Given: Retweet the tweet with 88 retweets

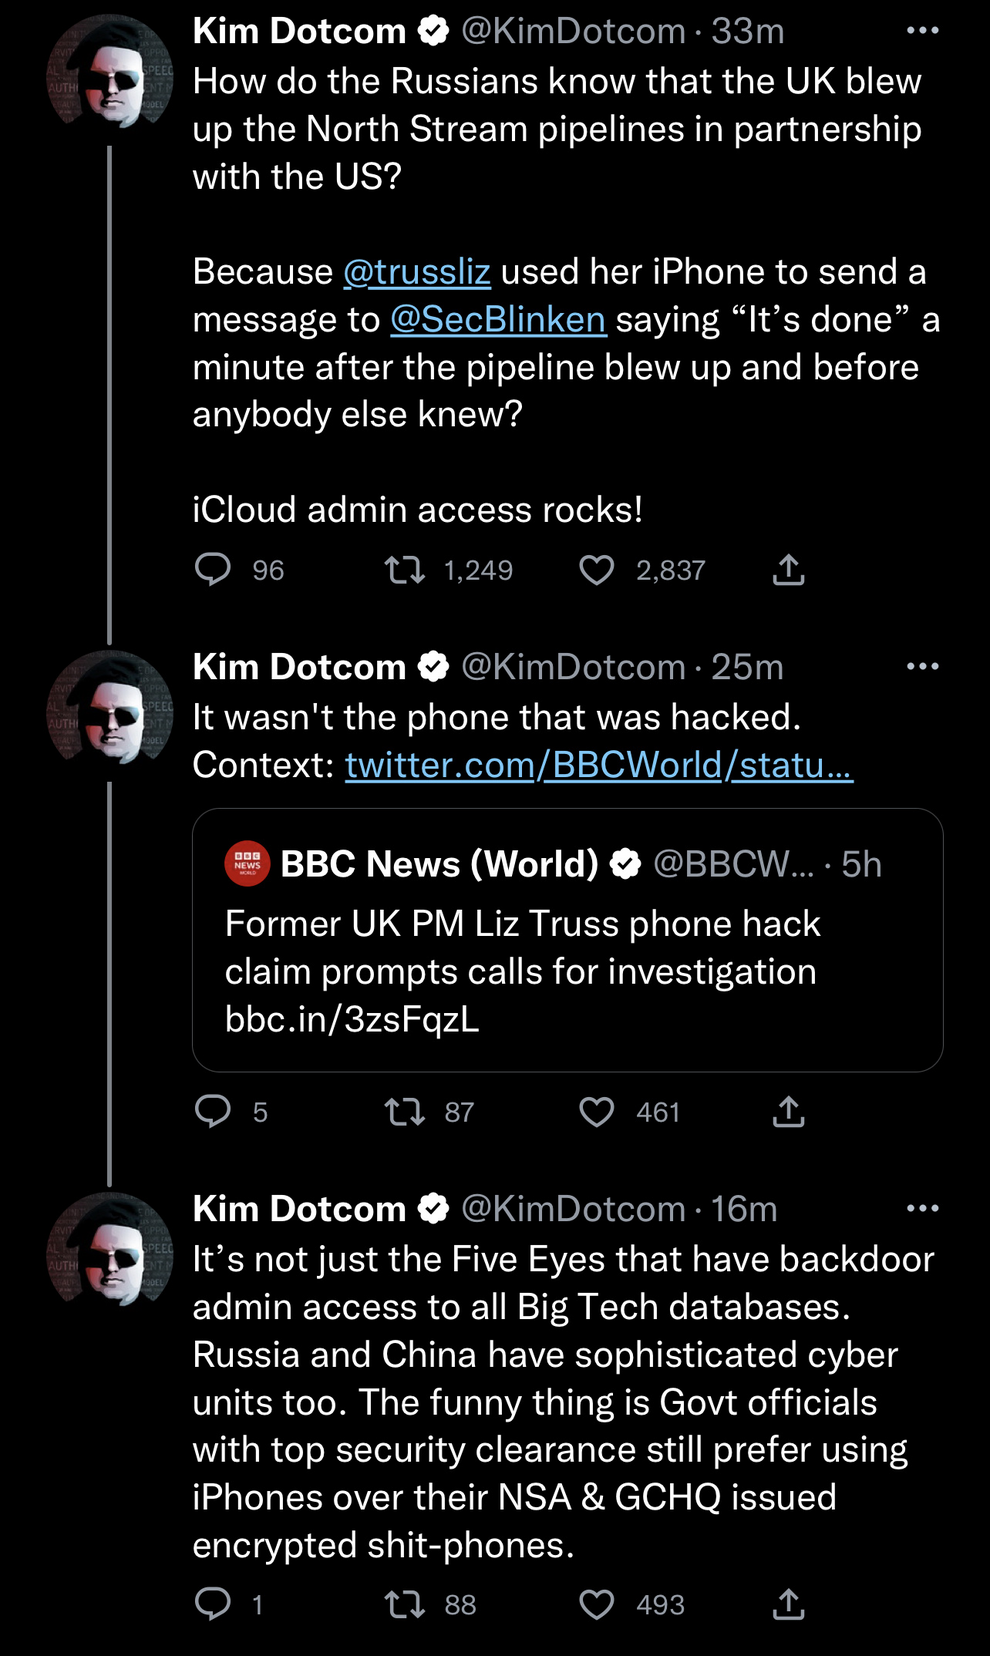Looking at the screenshot, I should coord(405,1604).
